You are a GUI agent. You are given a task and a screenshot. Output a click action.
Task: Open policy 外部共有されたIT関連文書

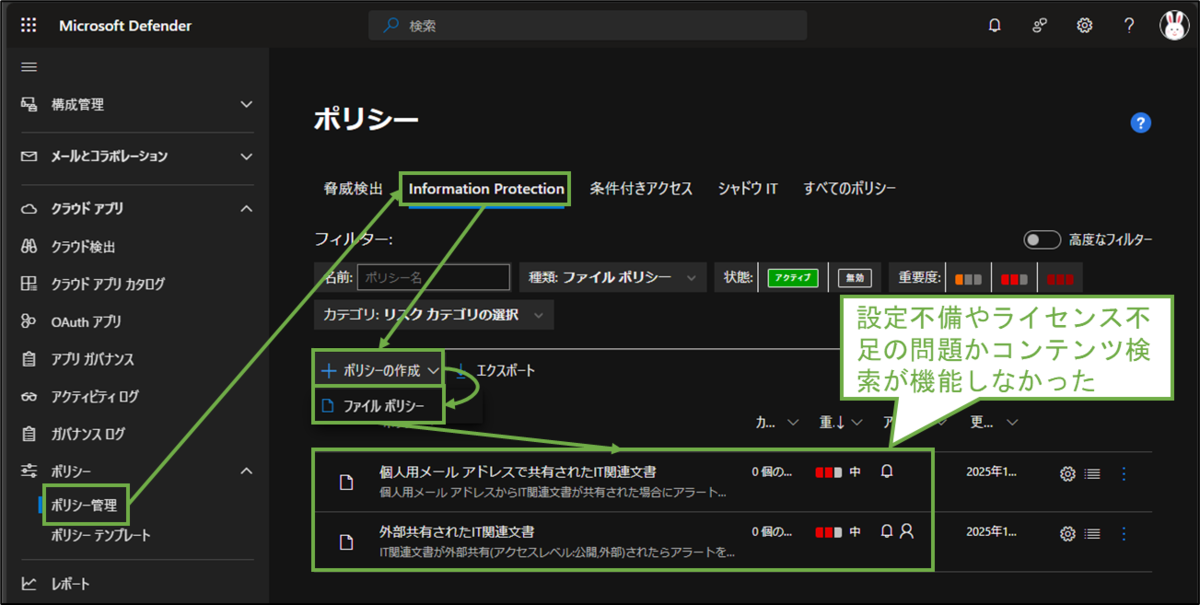pyautogui.click(x=456, y=531)
